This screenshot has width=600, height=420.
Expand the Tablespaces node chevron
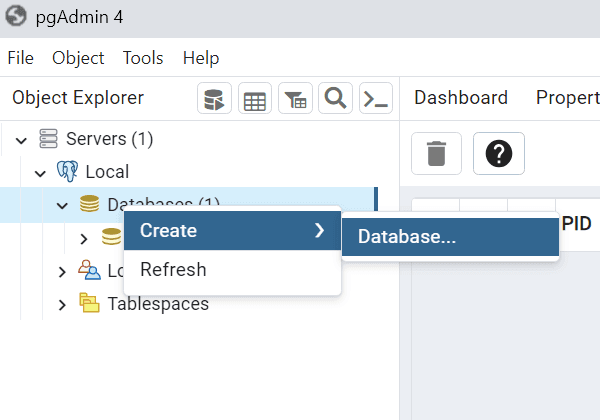pos(62,304)
